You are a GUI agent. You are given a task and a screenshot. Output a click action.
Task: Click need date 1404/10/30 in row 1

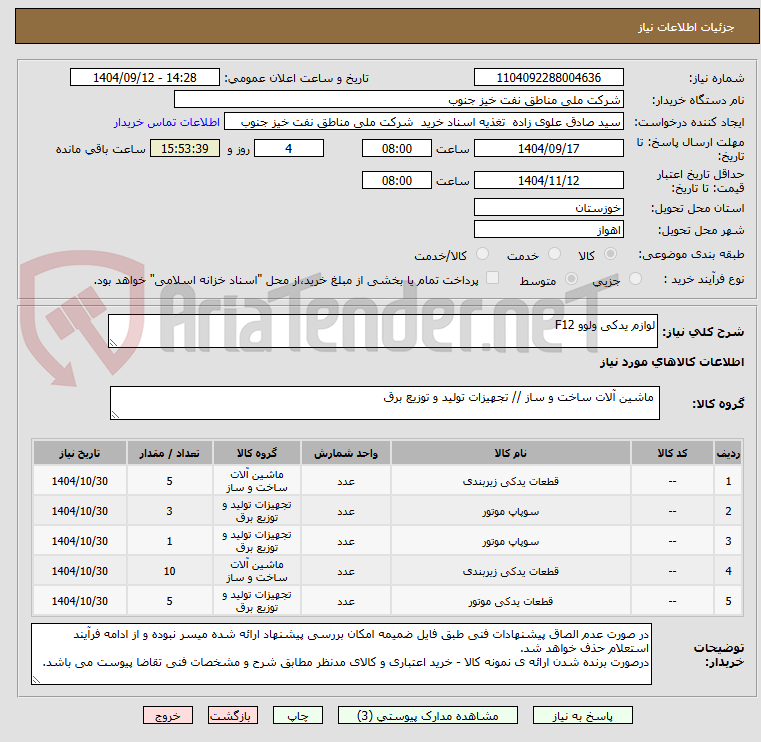click(x=80, y=481)
